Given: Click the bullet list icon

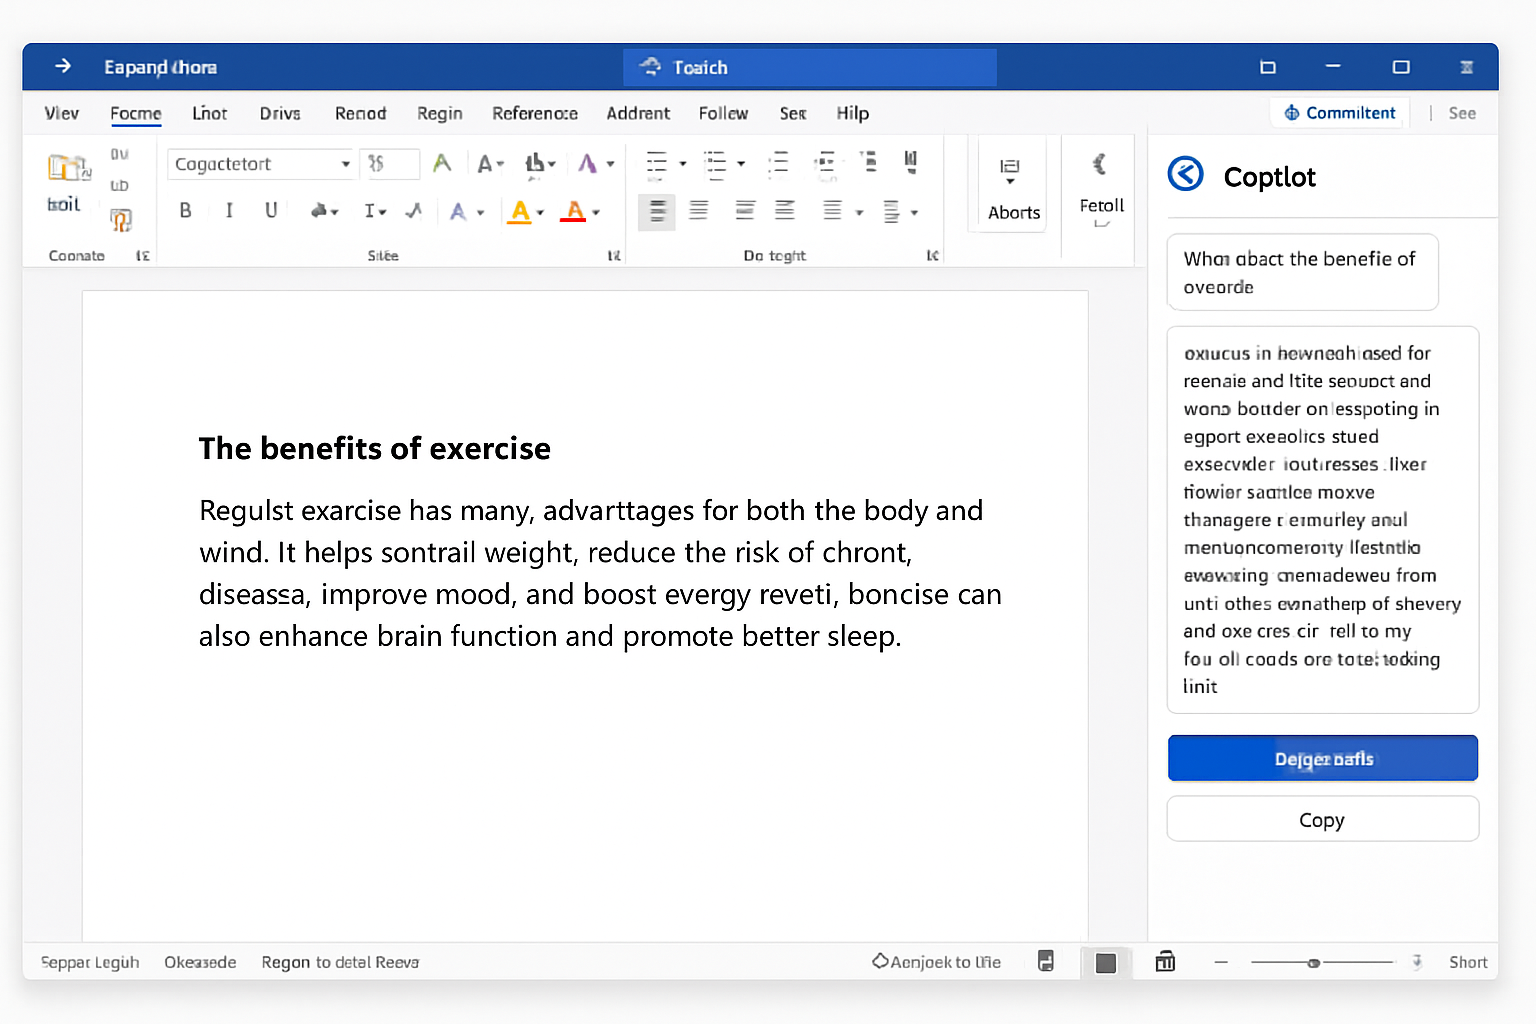Looking at the screenshot, I should coord(657,164).
